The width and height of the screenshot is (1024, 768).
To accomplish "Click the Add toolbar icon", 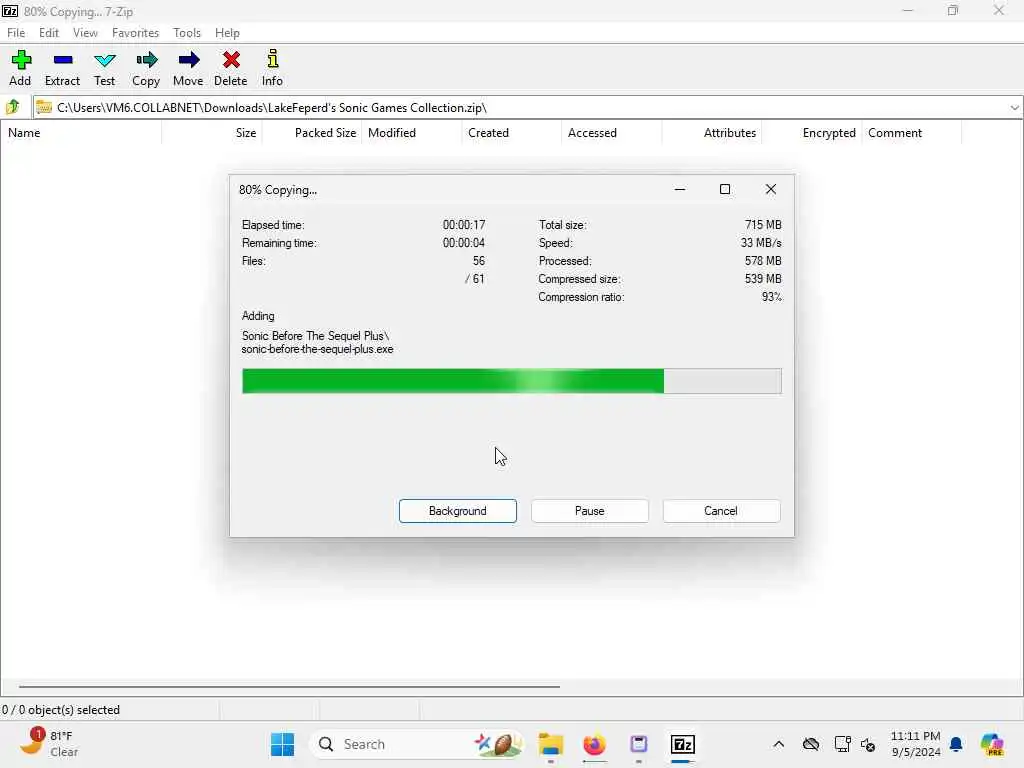I will (x=20, y=68).
